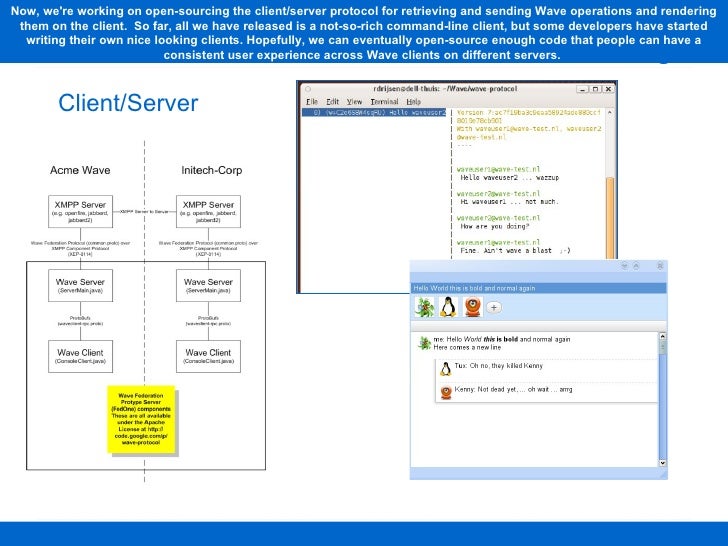Click Kenny's avatar beside his reply message
Screen dimensions: 728x546
click(x=446, y=392)
